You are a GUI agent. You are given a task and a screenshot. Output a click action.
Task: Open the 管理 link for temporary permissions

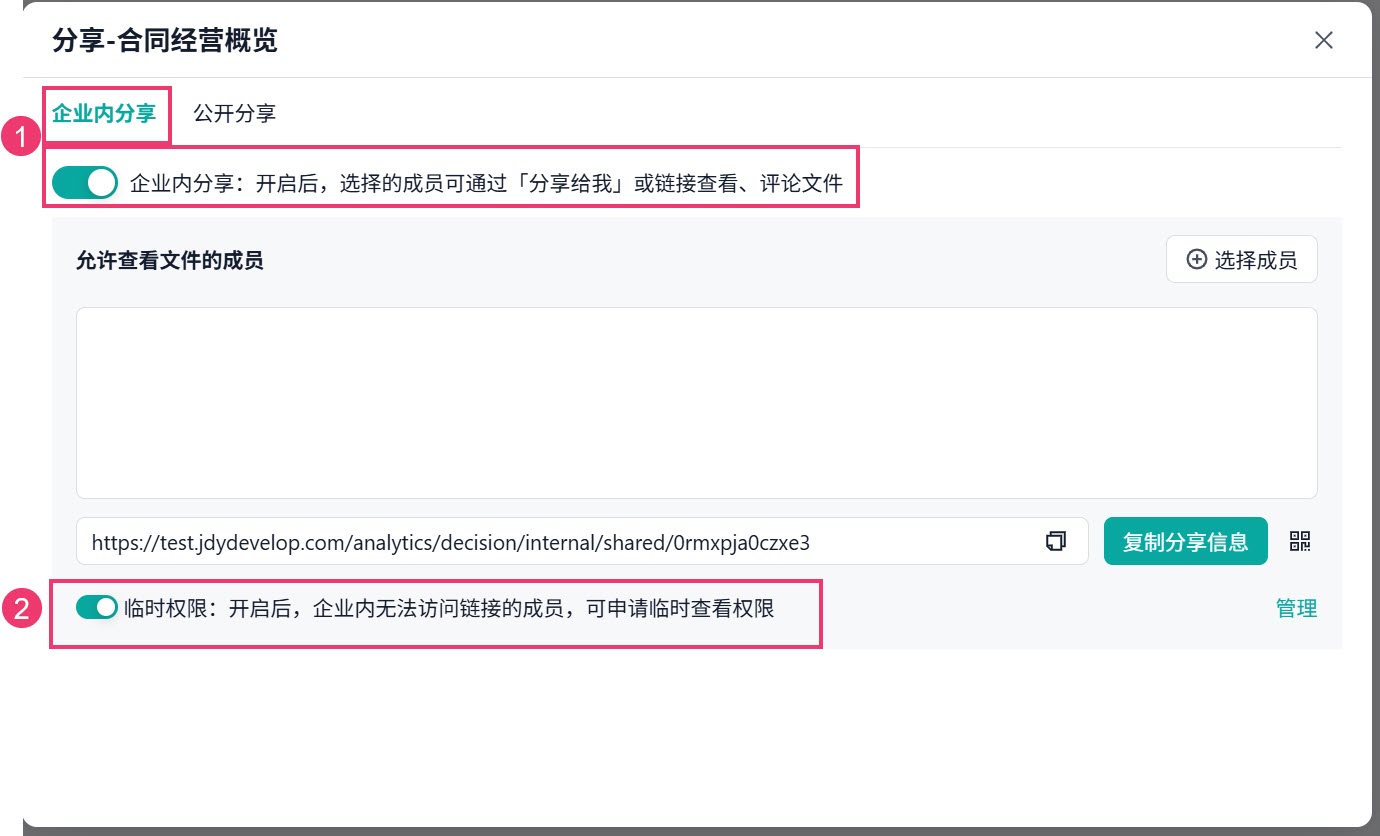click(x=1297, y=608)
